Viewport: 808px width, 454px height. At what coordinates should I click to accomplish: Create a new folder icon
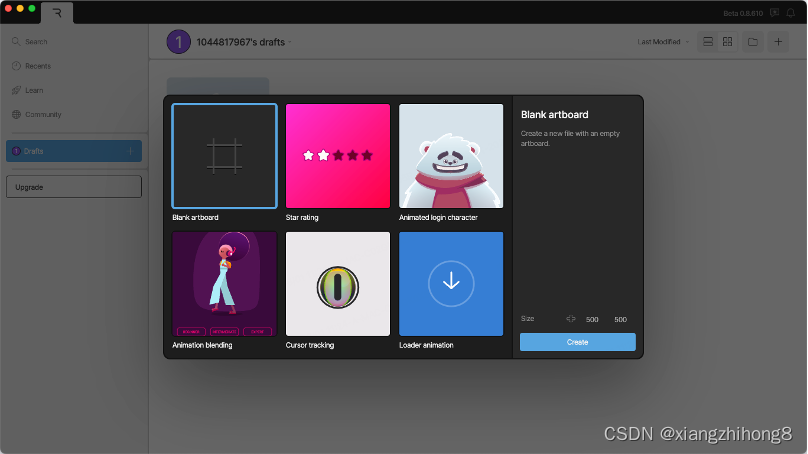click(753, 42)
